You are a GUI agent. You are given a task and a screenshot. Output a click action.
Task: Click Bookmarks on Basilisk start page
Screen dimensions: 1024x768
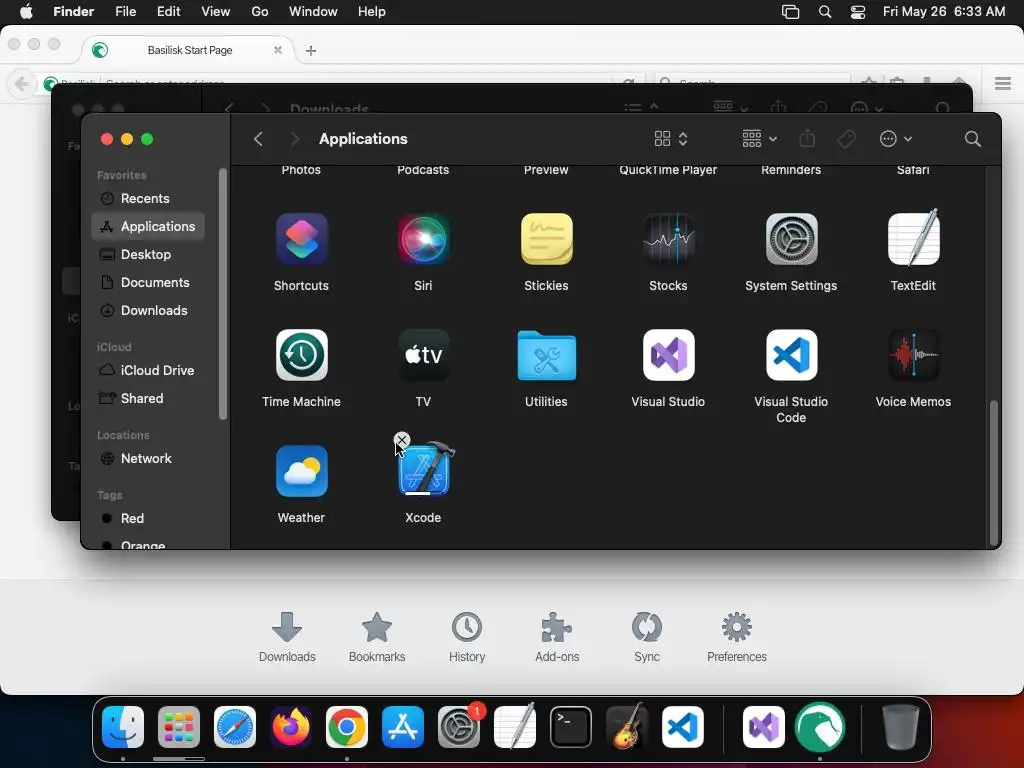[x=377, y=637]
